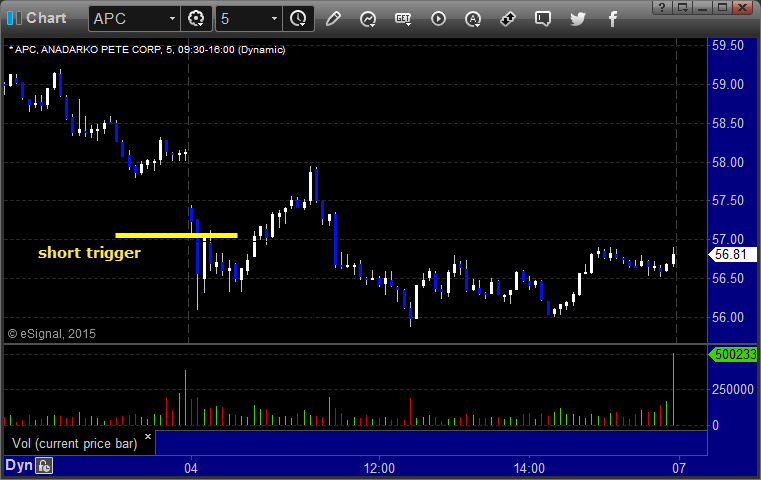Open the alerts circled-A icon menu
The height and width of the screenshot is (480, 761).
(x=473, y=19)
